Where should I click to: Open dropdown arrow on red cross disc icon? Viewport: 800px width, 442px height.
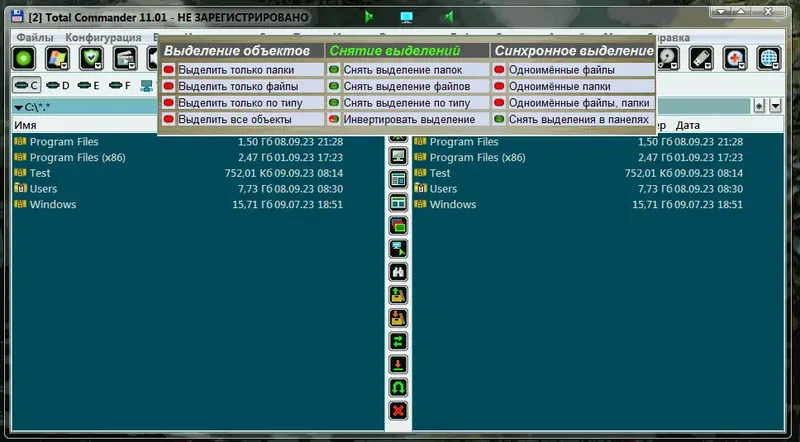tap(741, 66)
